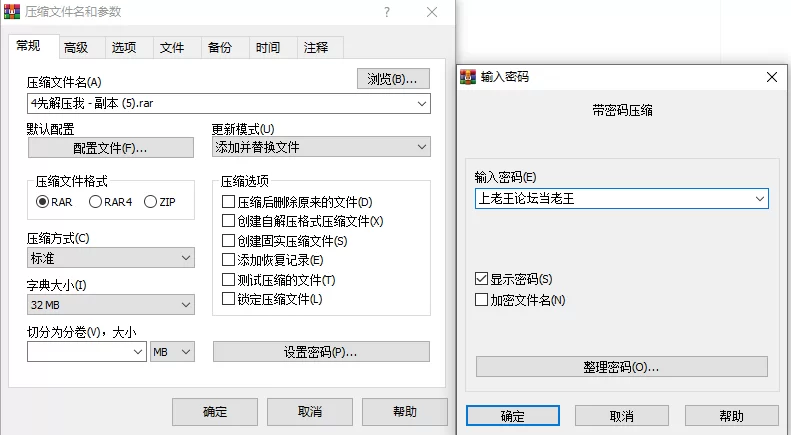Open the MB unit dropdown for volume size

[172, 352]
